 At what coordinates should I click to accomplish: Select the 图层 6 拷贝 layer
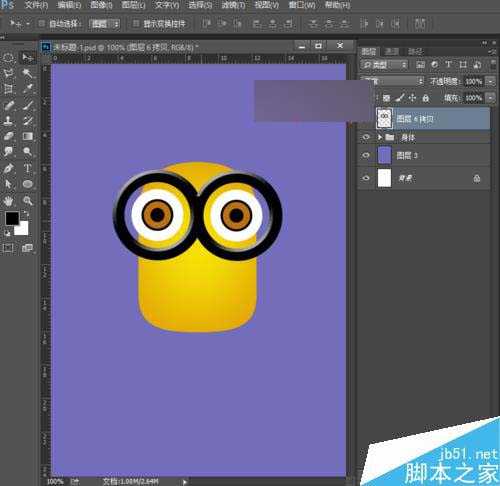[x=433, y=119]
